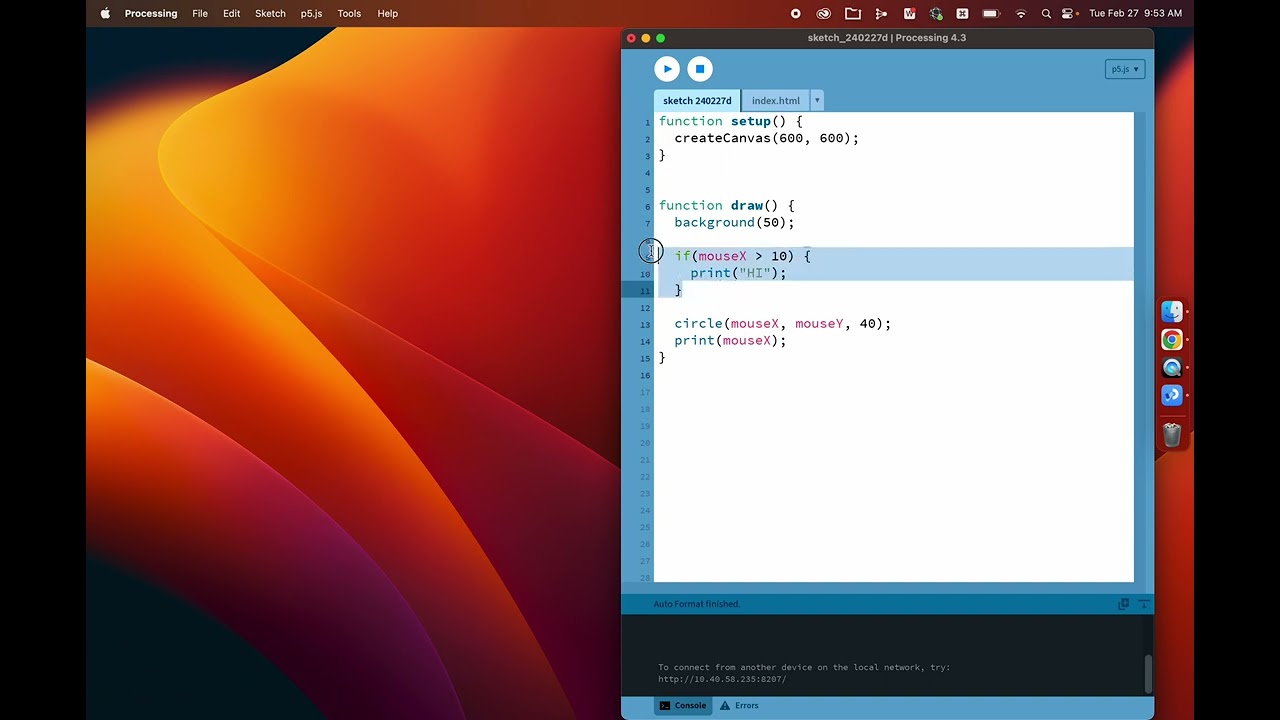Open the blue checkmark app in Dock
1280x720 pixels.
1172,396
